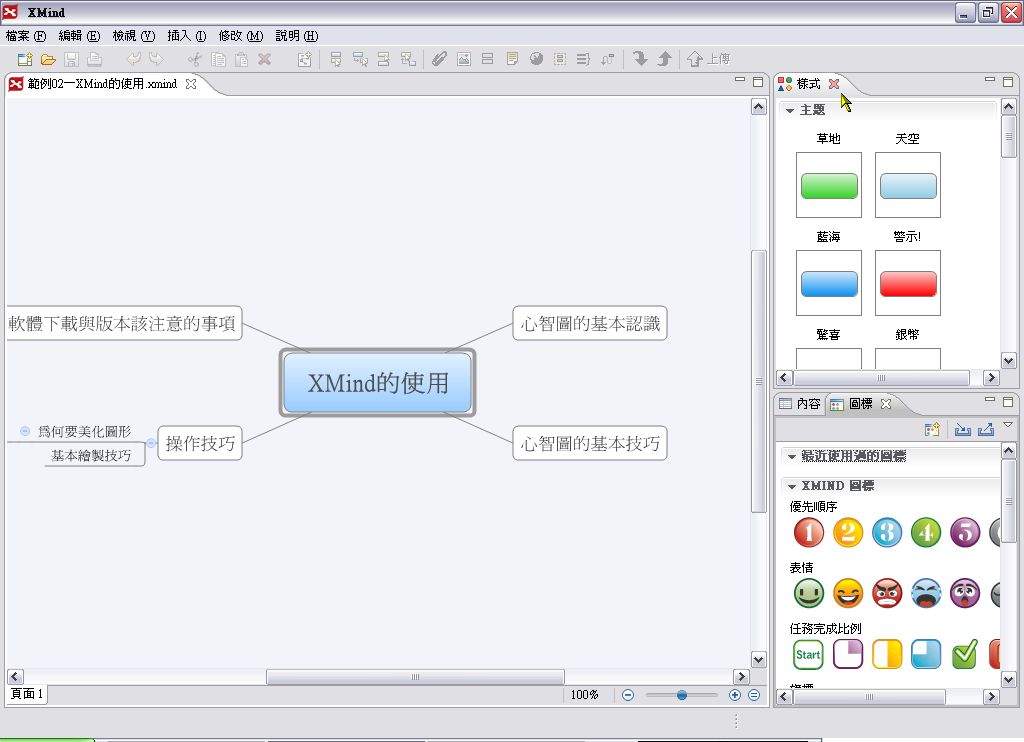This screenshot has height=742, width=1024.
Task: Open the 說明 menu
Action: coord(296,36)
